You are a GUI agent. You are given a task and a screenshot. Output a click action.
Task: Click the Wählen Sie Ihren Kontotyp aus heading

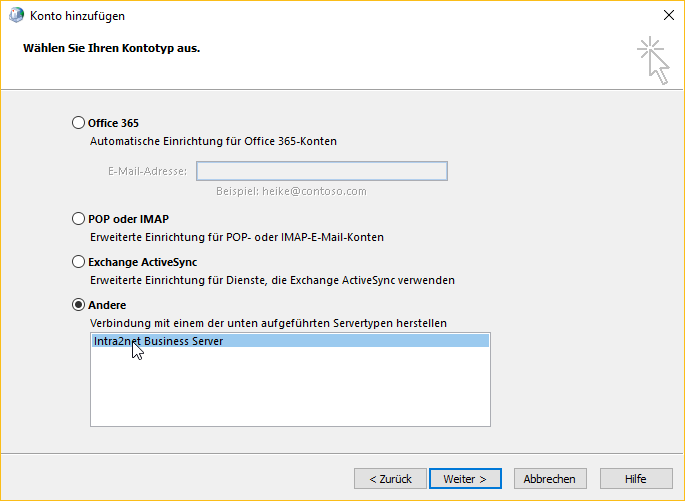111,48
